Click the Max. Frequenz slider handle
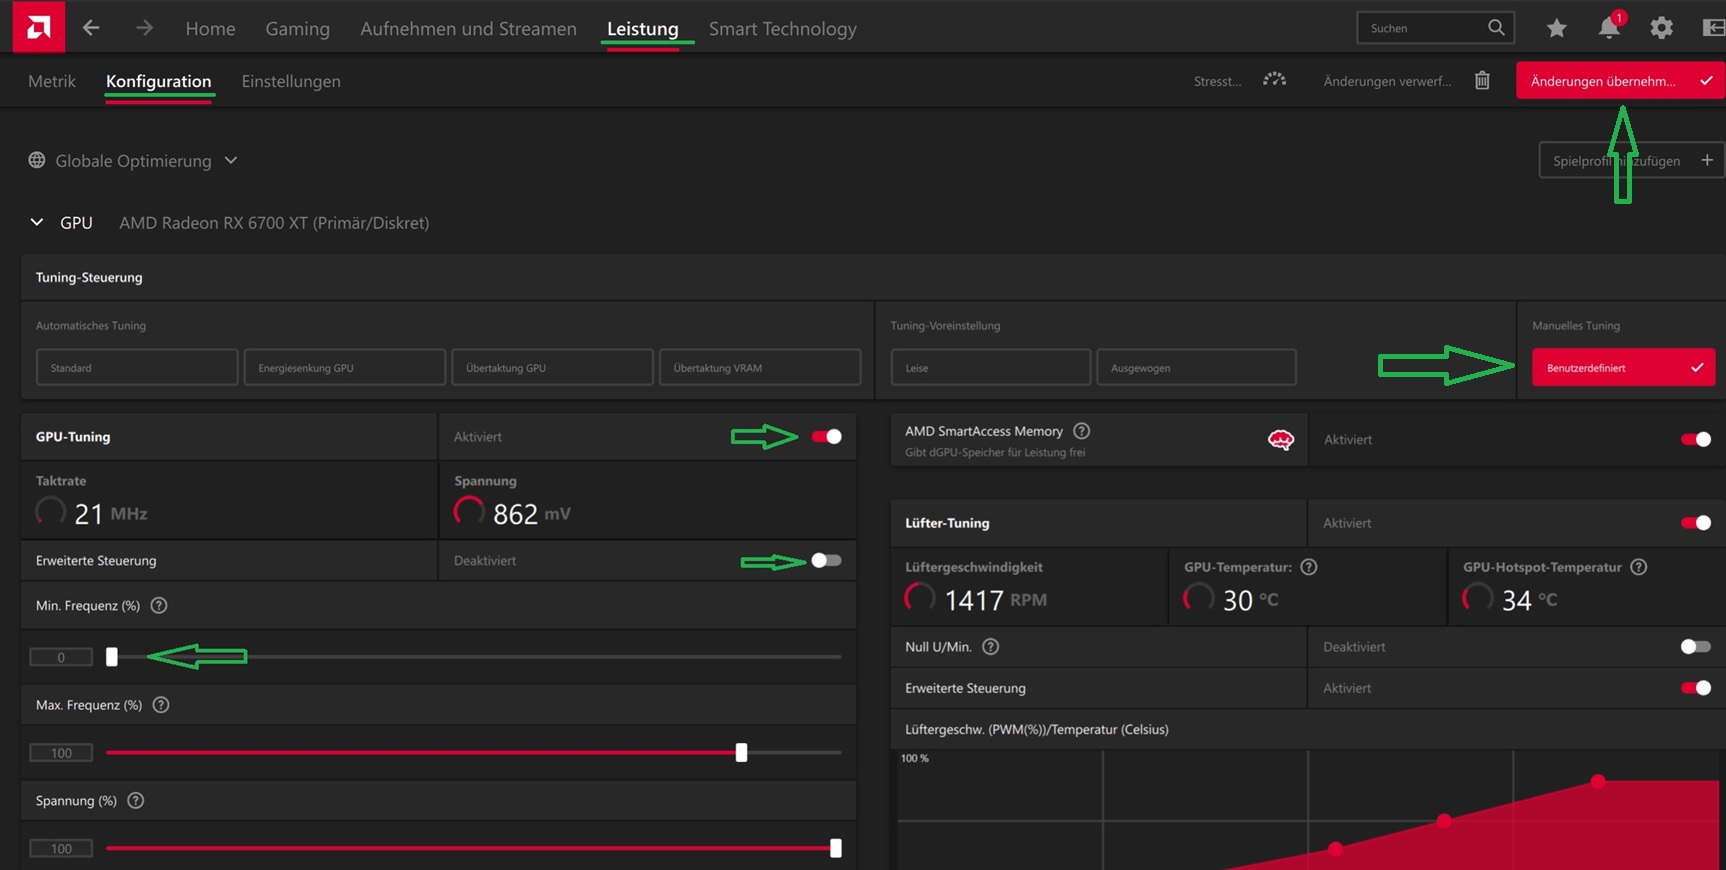This screenshot has height=870, width=1726. pyautogui.click(x=741, y=752)
